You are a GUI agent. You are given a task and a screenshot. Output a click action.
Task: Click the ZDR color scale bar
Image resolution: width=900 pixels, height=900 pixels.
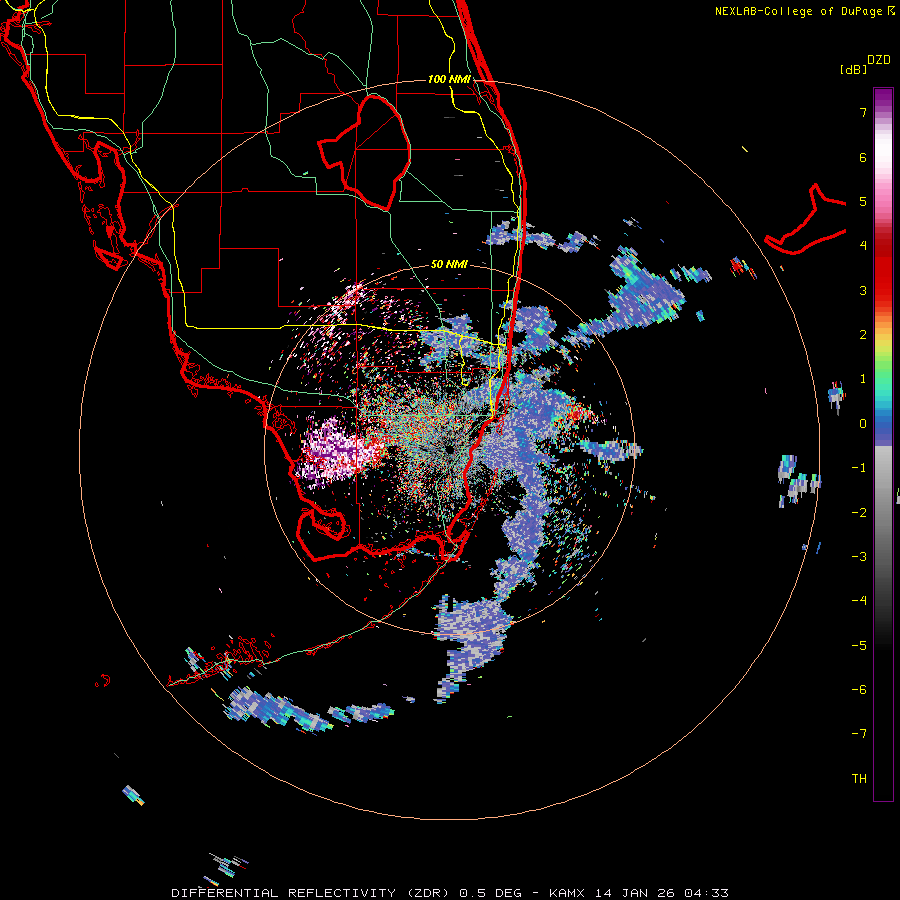(883, 444)
